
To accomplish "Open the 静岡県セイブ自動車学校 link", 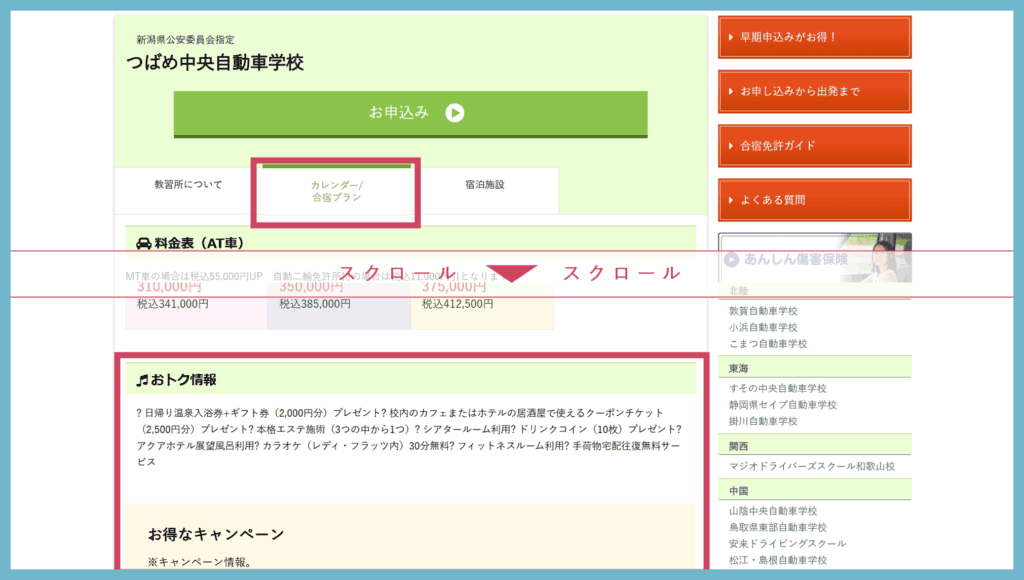I will [782, 404].
